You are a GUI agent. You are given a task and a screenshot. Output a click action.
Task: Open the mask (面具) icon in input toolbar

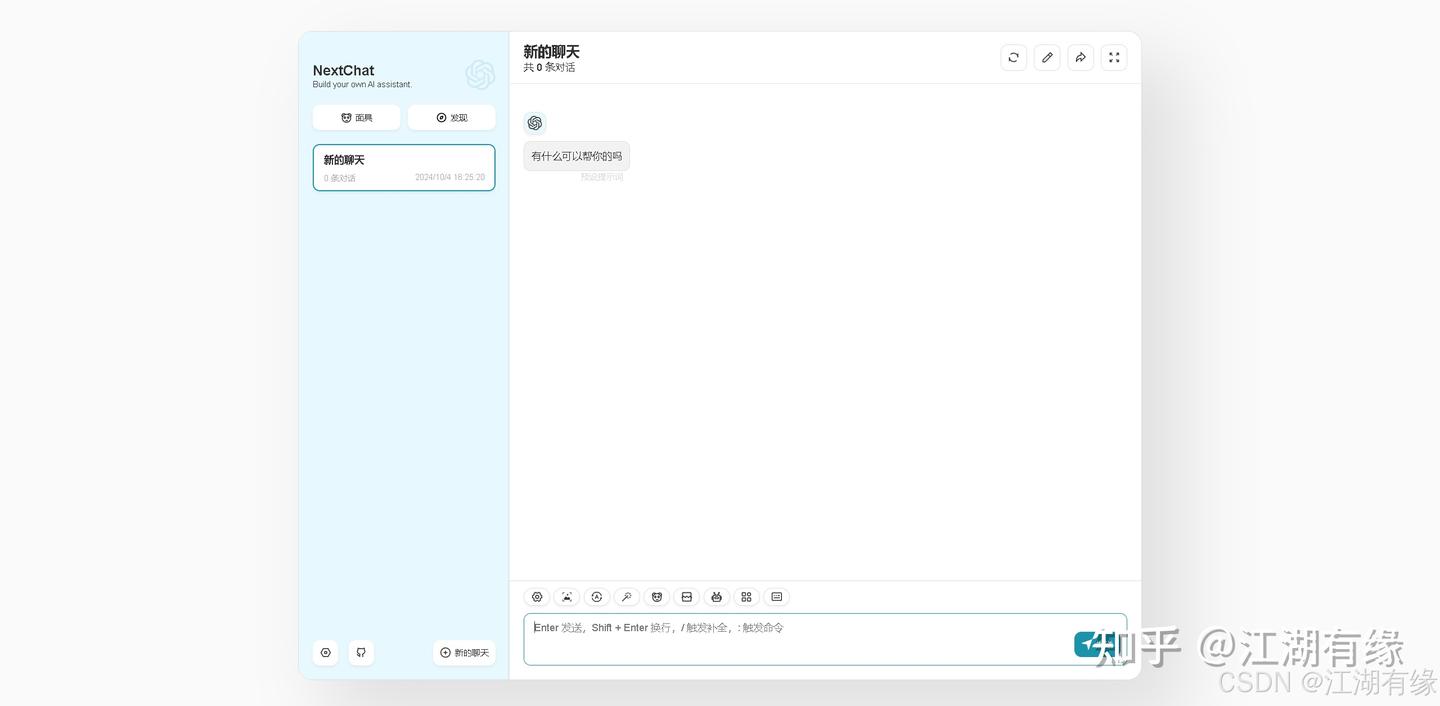tap(657, 596)
